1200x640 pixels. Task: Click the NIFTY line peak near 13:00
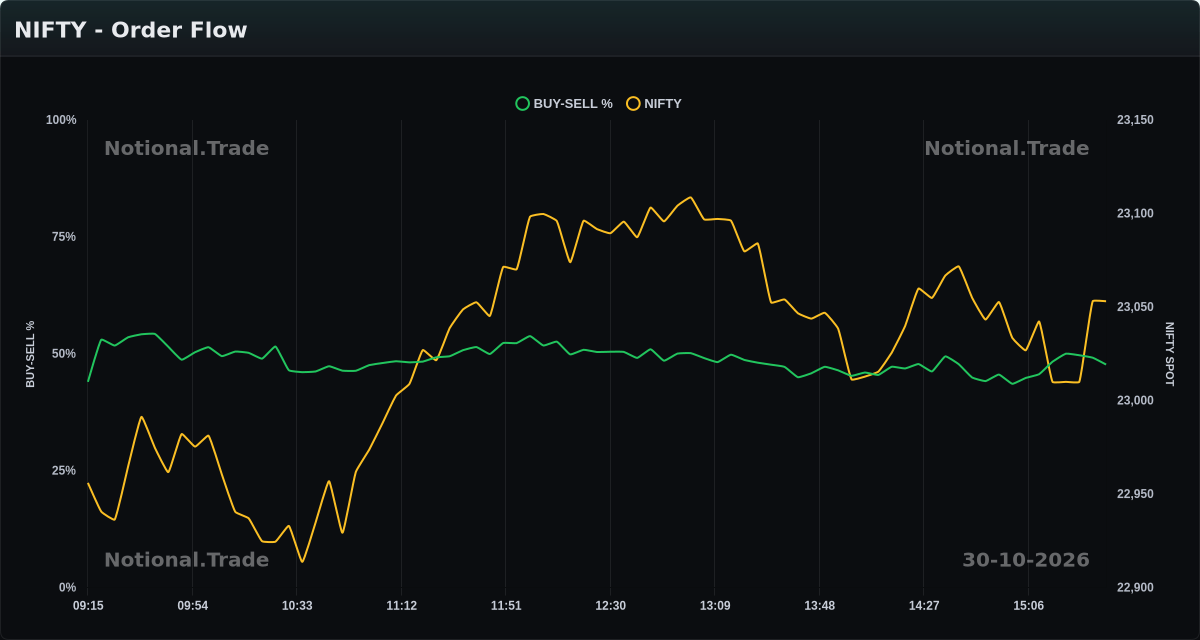point(690,197)
